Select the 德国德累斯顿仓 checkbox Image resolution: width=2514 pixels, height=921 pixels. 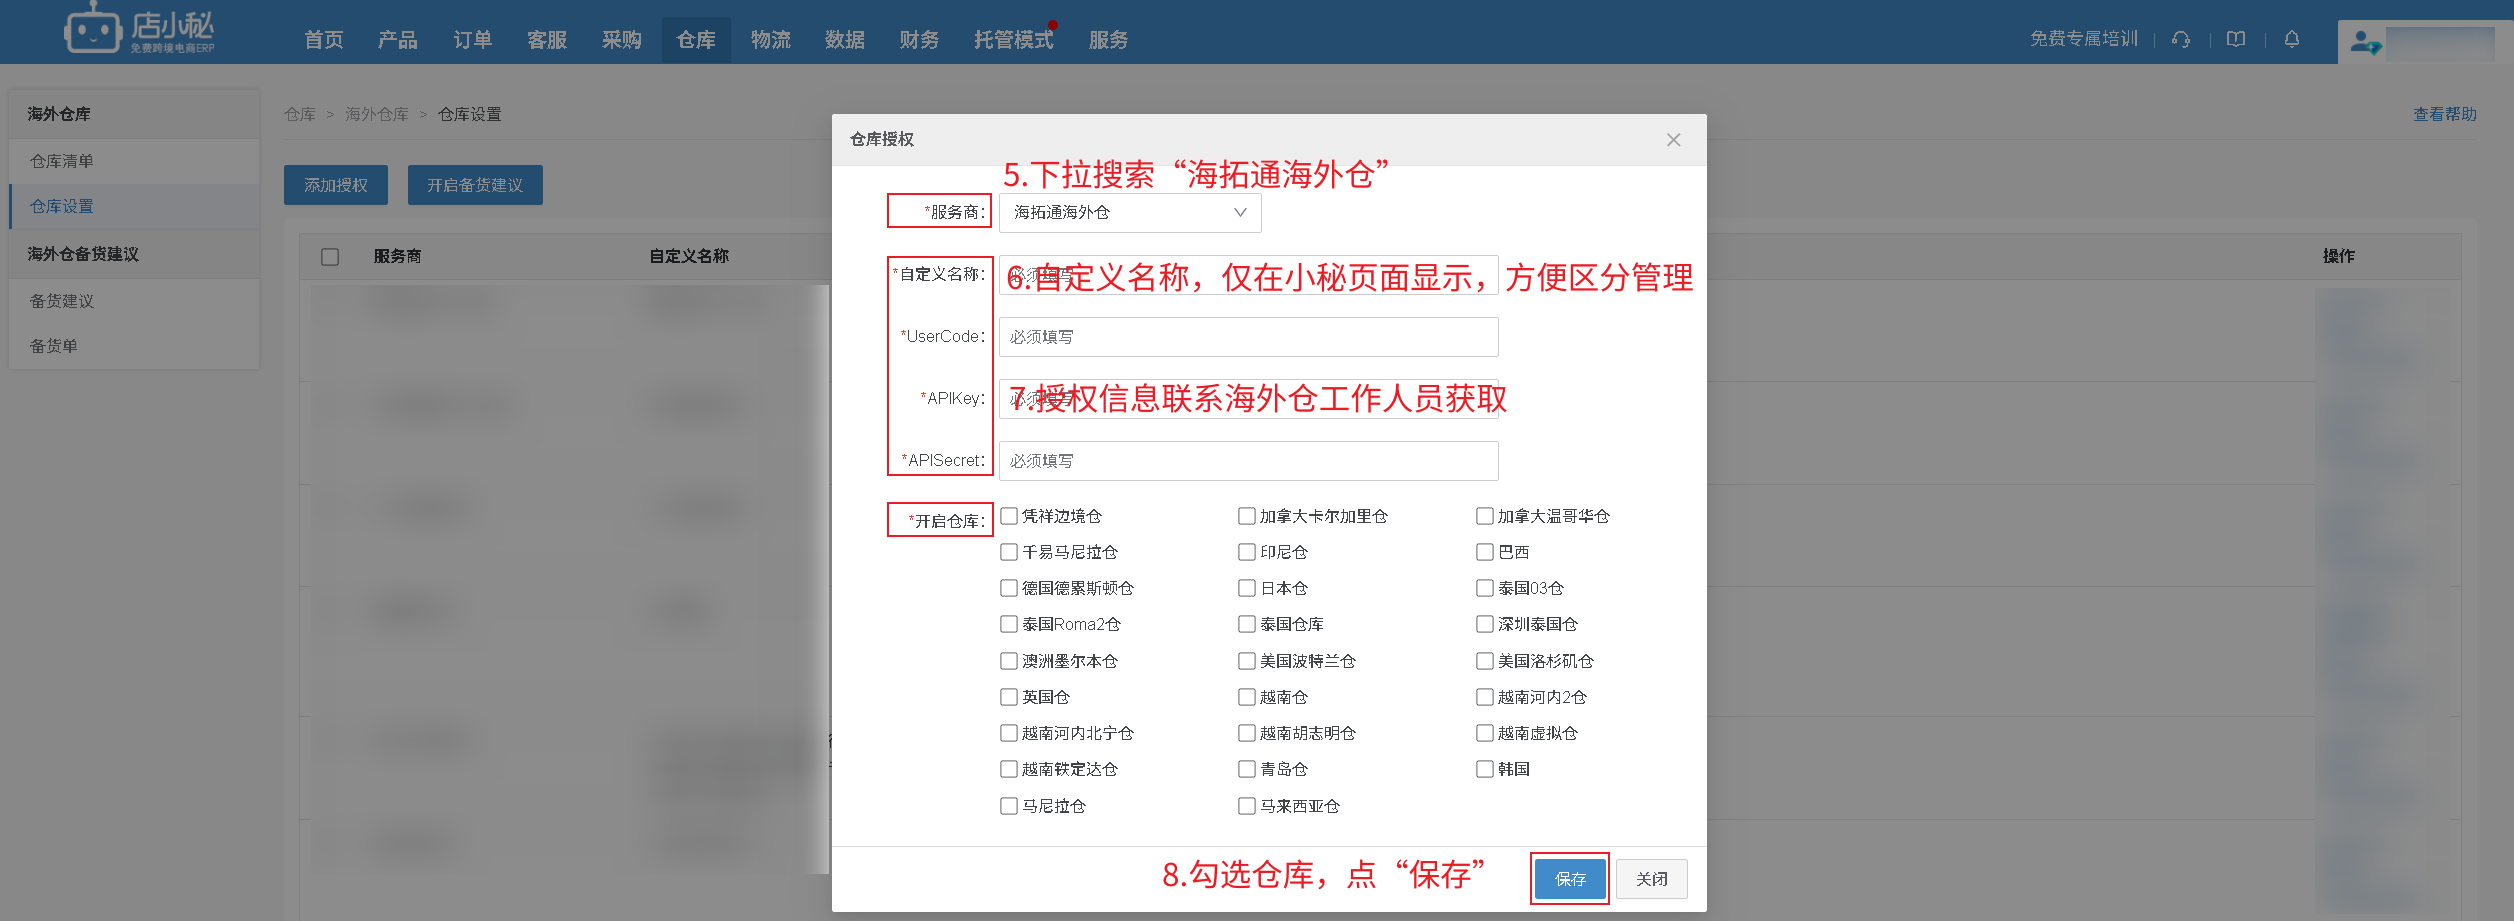pos(1009,588)
